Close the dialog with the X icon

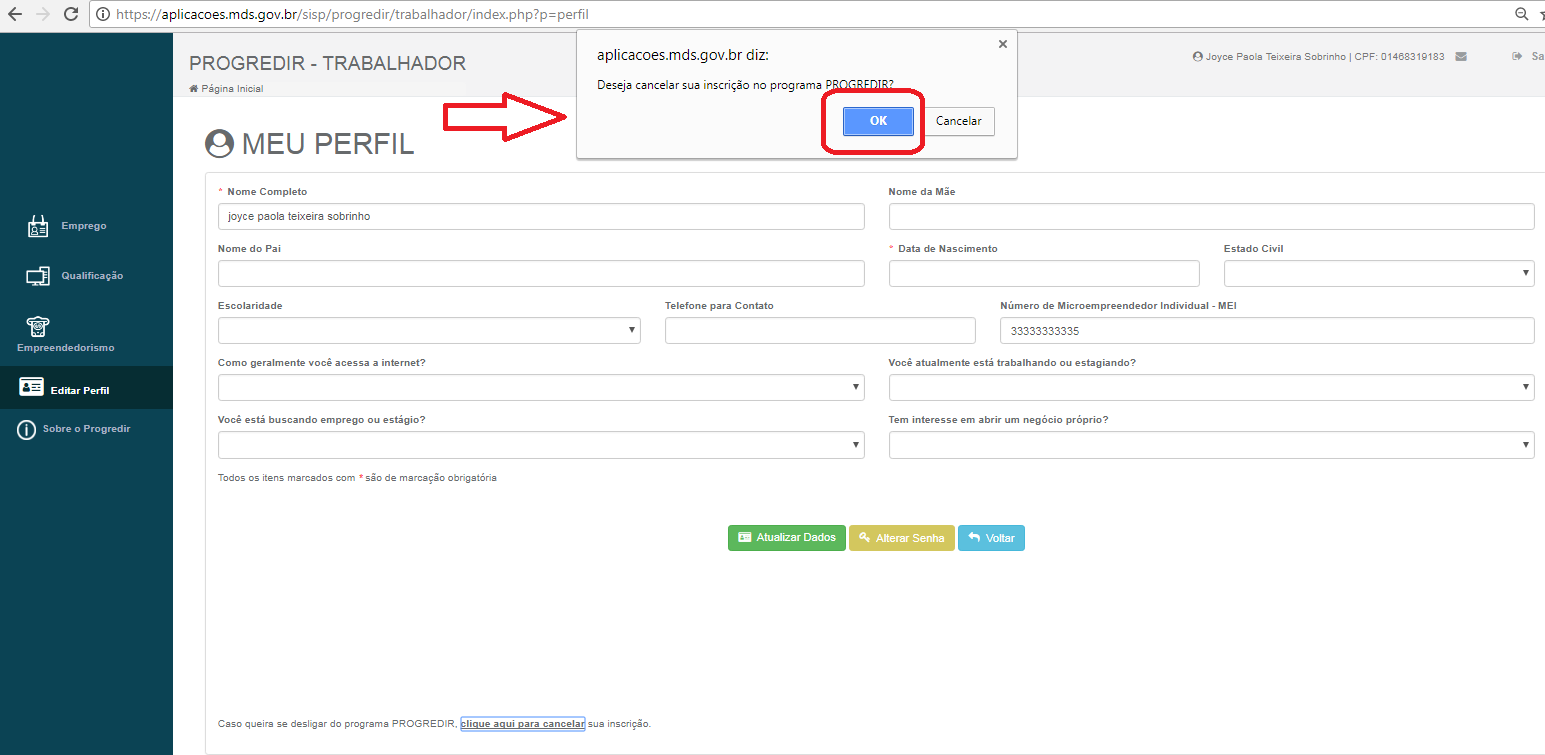(1002, 44)
